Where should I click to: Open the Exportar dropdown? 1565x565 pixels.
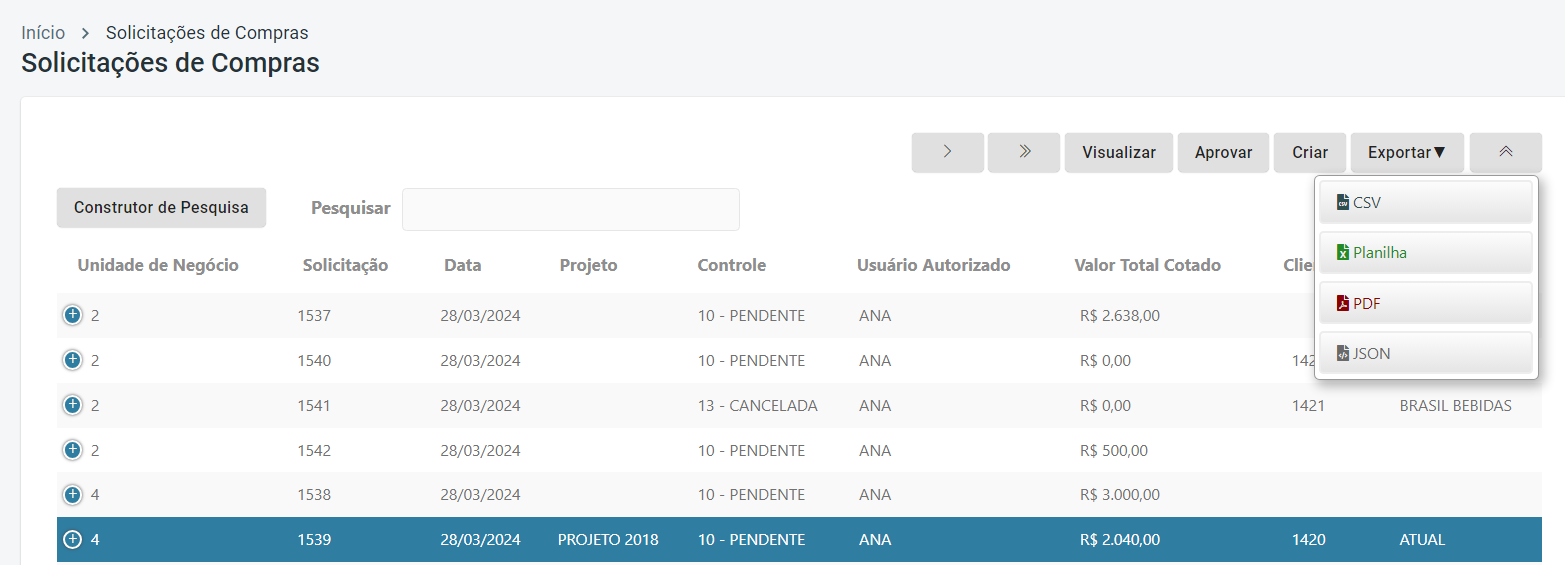point(1406,153)
